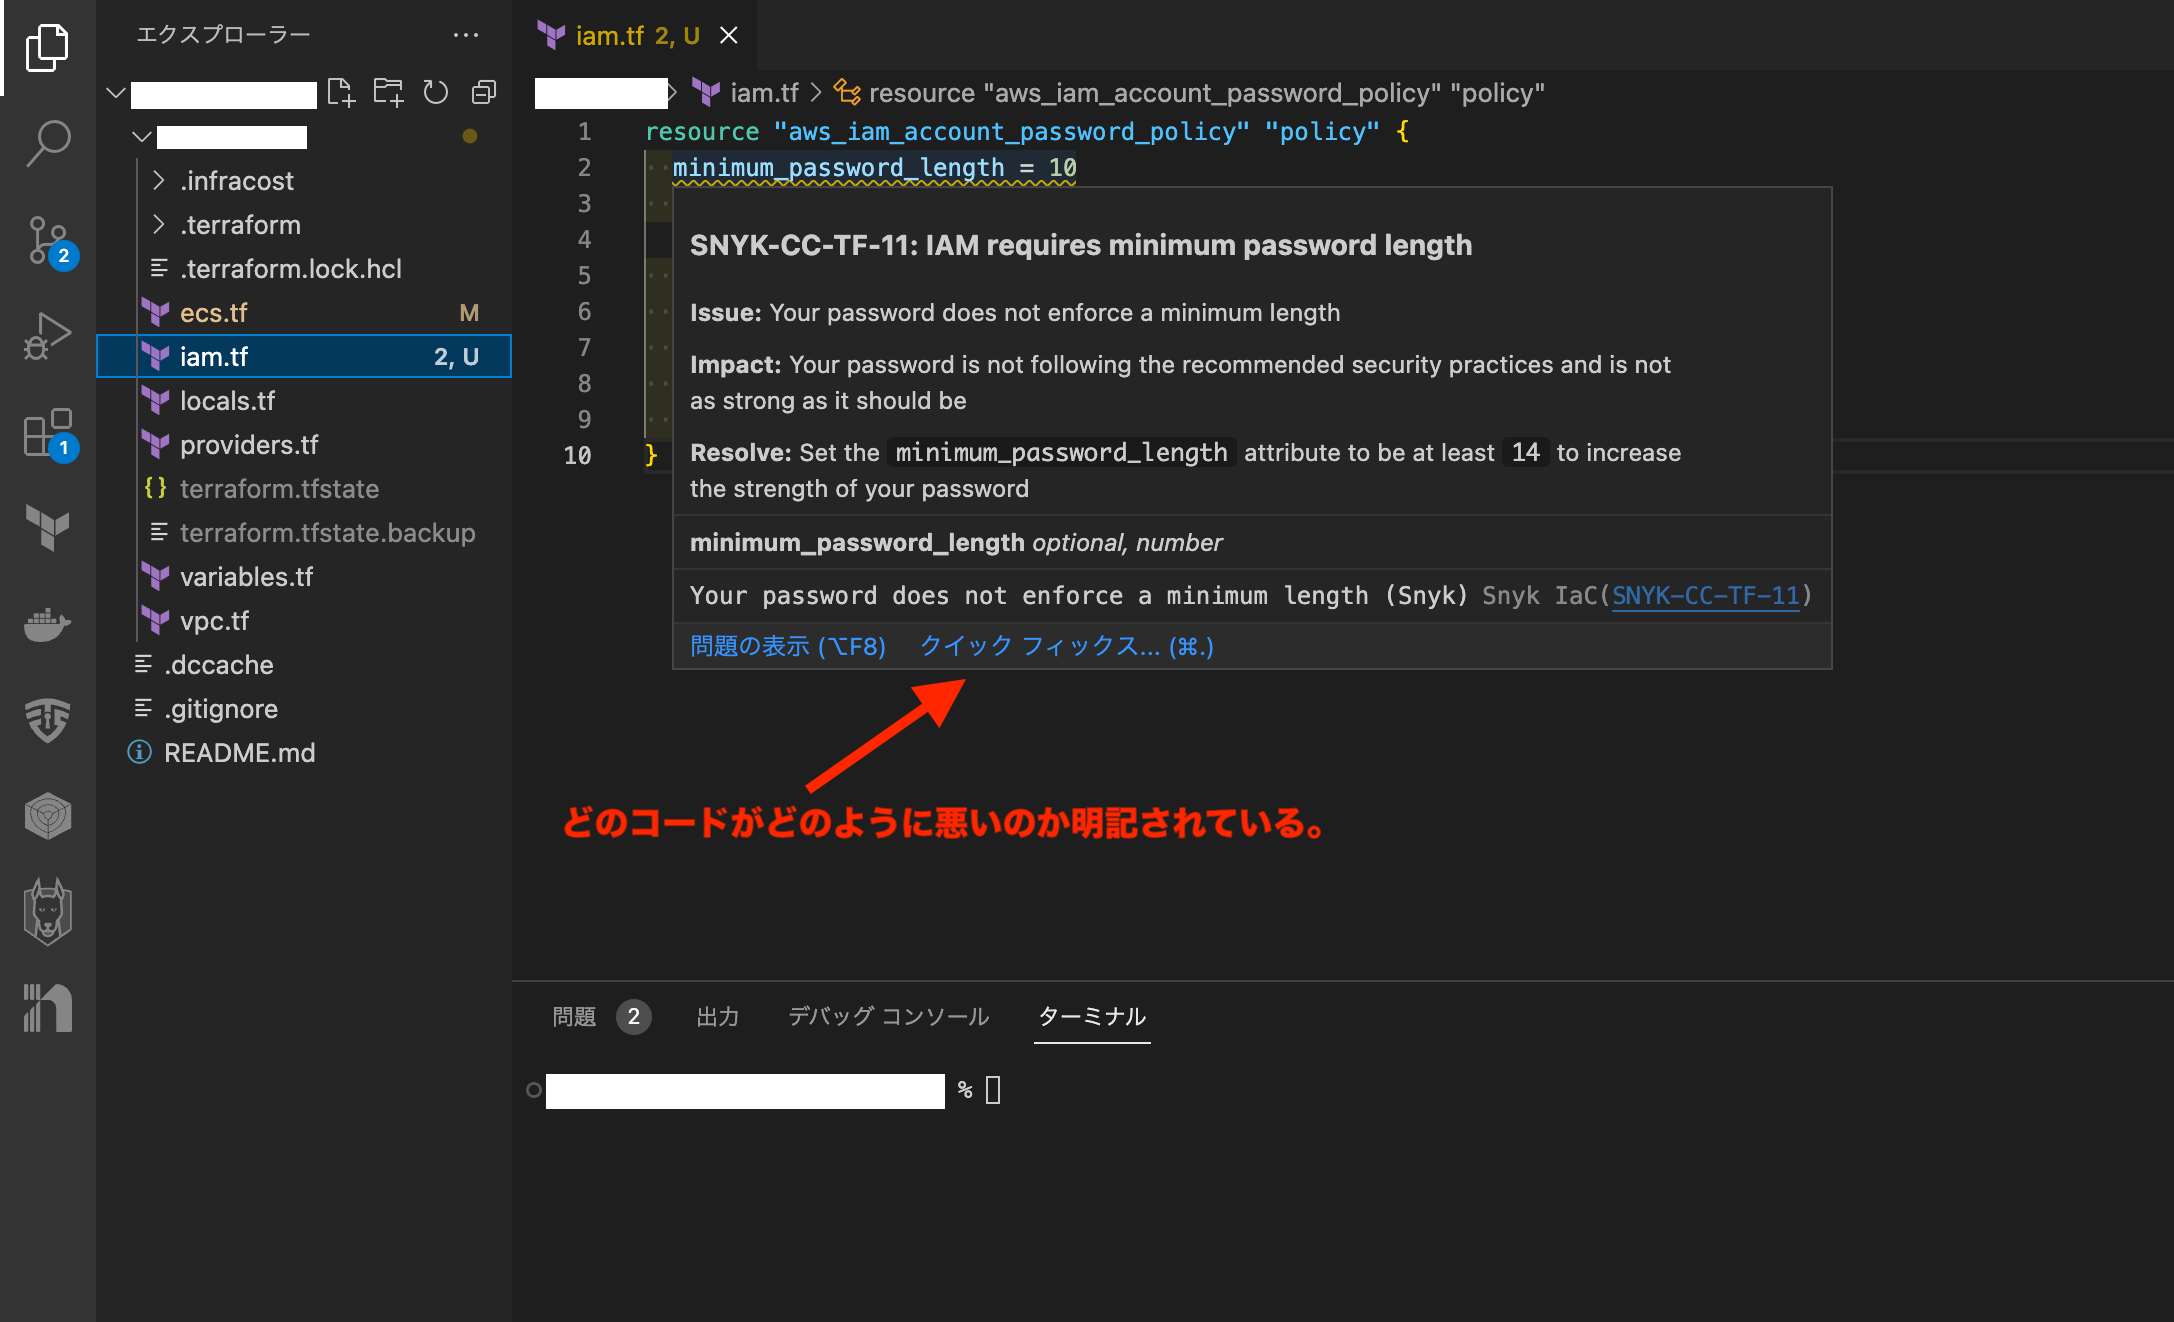Click minimum_password_length on line 2
Viewport: 2174px width, 1322px height.
click(x=838, y=167)
